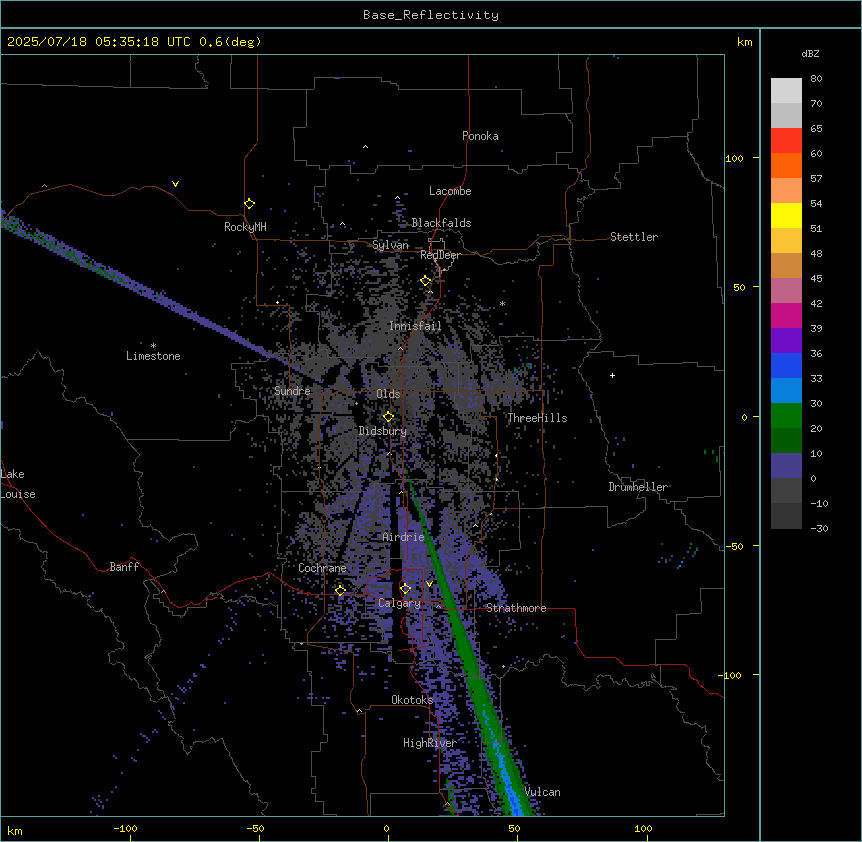Click the Lake Louise map label
862x842 pixels.
coord(18,484)
